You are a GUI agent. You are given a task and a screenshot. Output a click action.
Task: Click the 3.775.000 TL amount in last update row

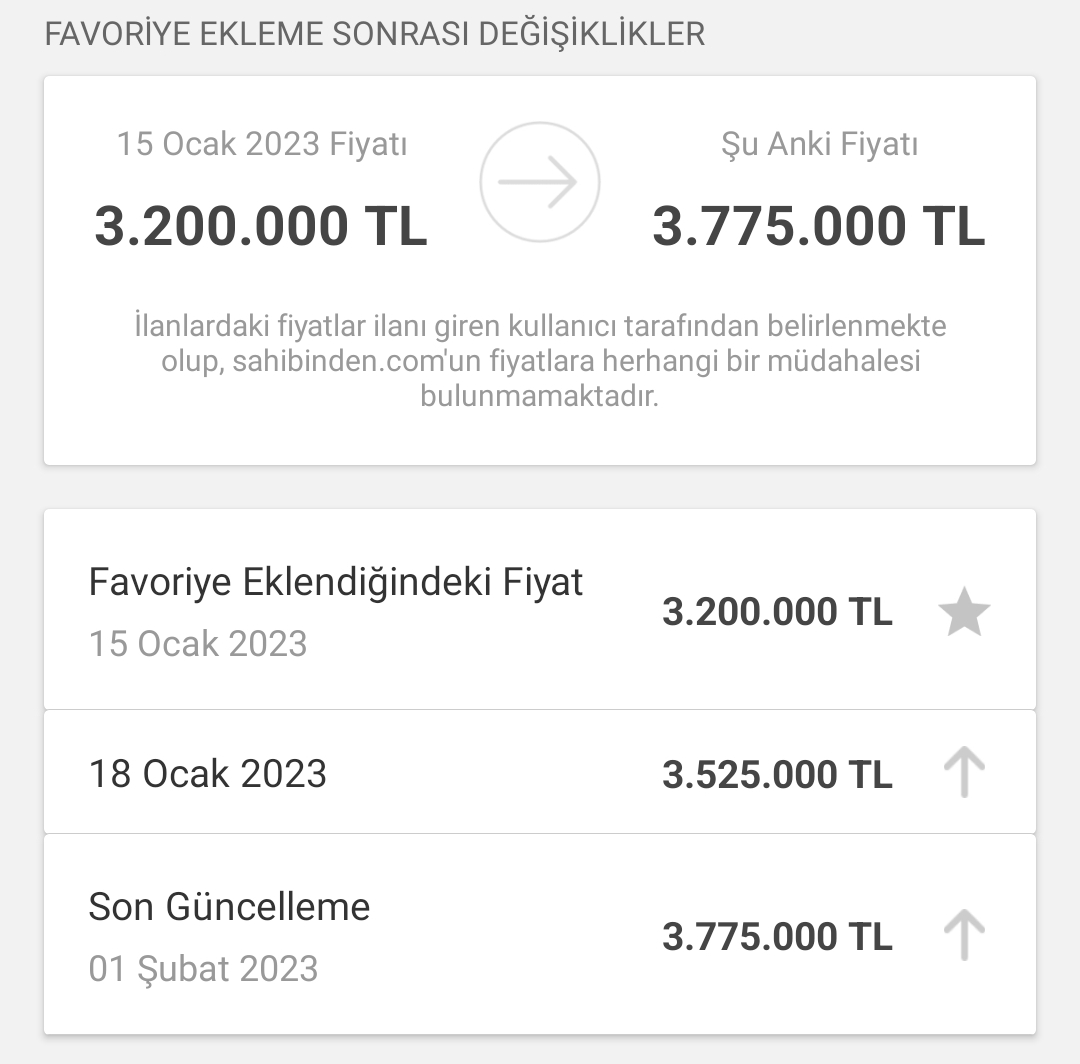[x=777, y=937]
